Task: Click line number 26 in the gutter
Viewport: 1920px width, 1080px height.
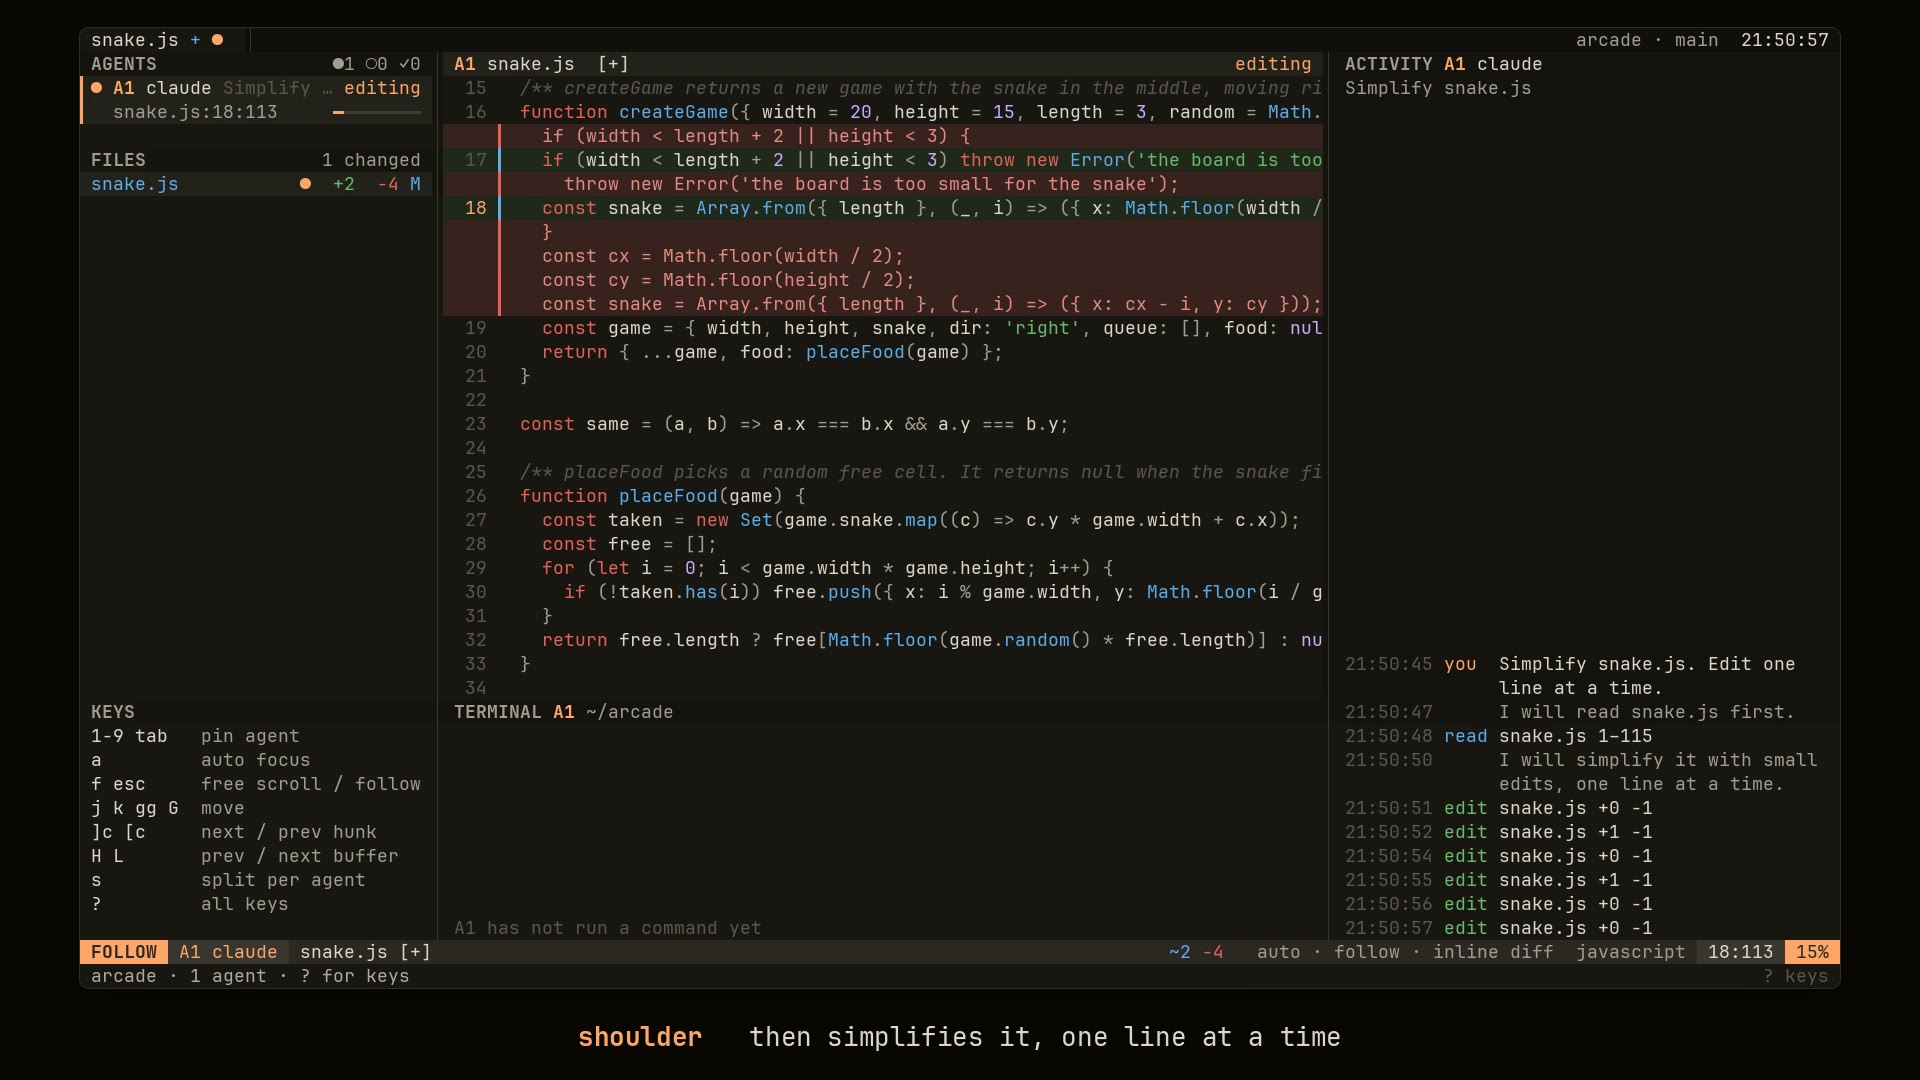Action: pyautogui.click(x=476, y=496)
